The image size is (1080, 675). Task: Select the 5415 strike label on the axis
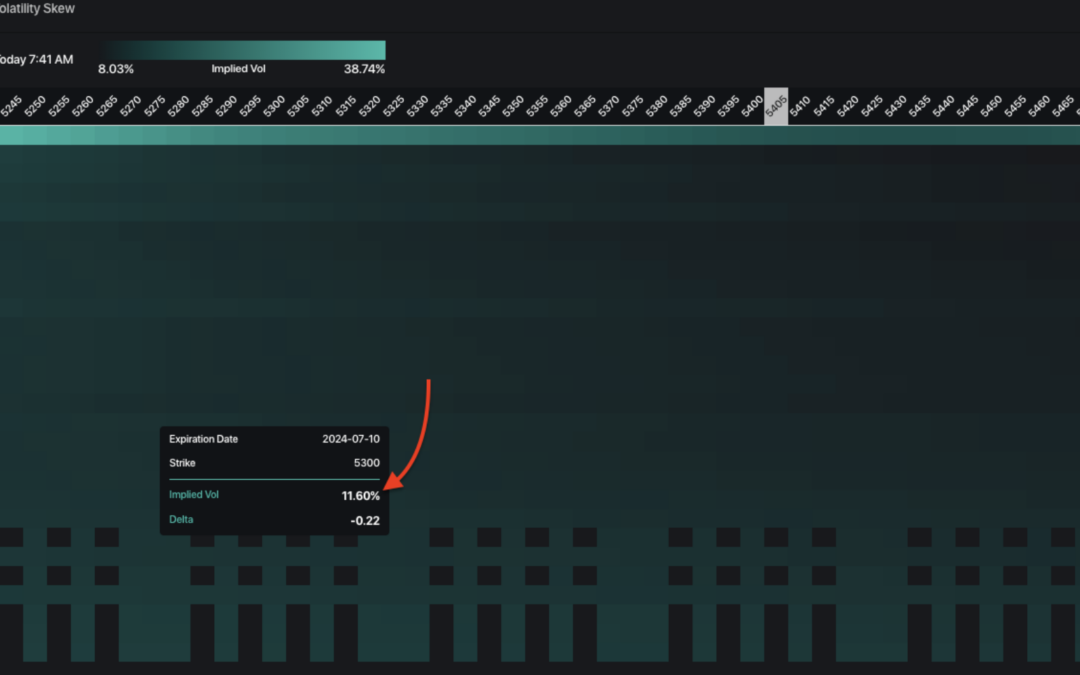[x=823, y=106]
